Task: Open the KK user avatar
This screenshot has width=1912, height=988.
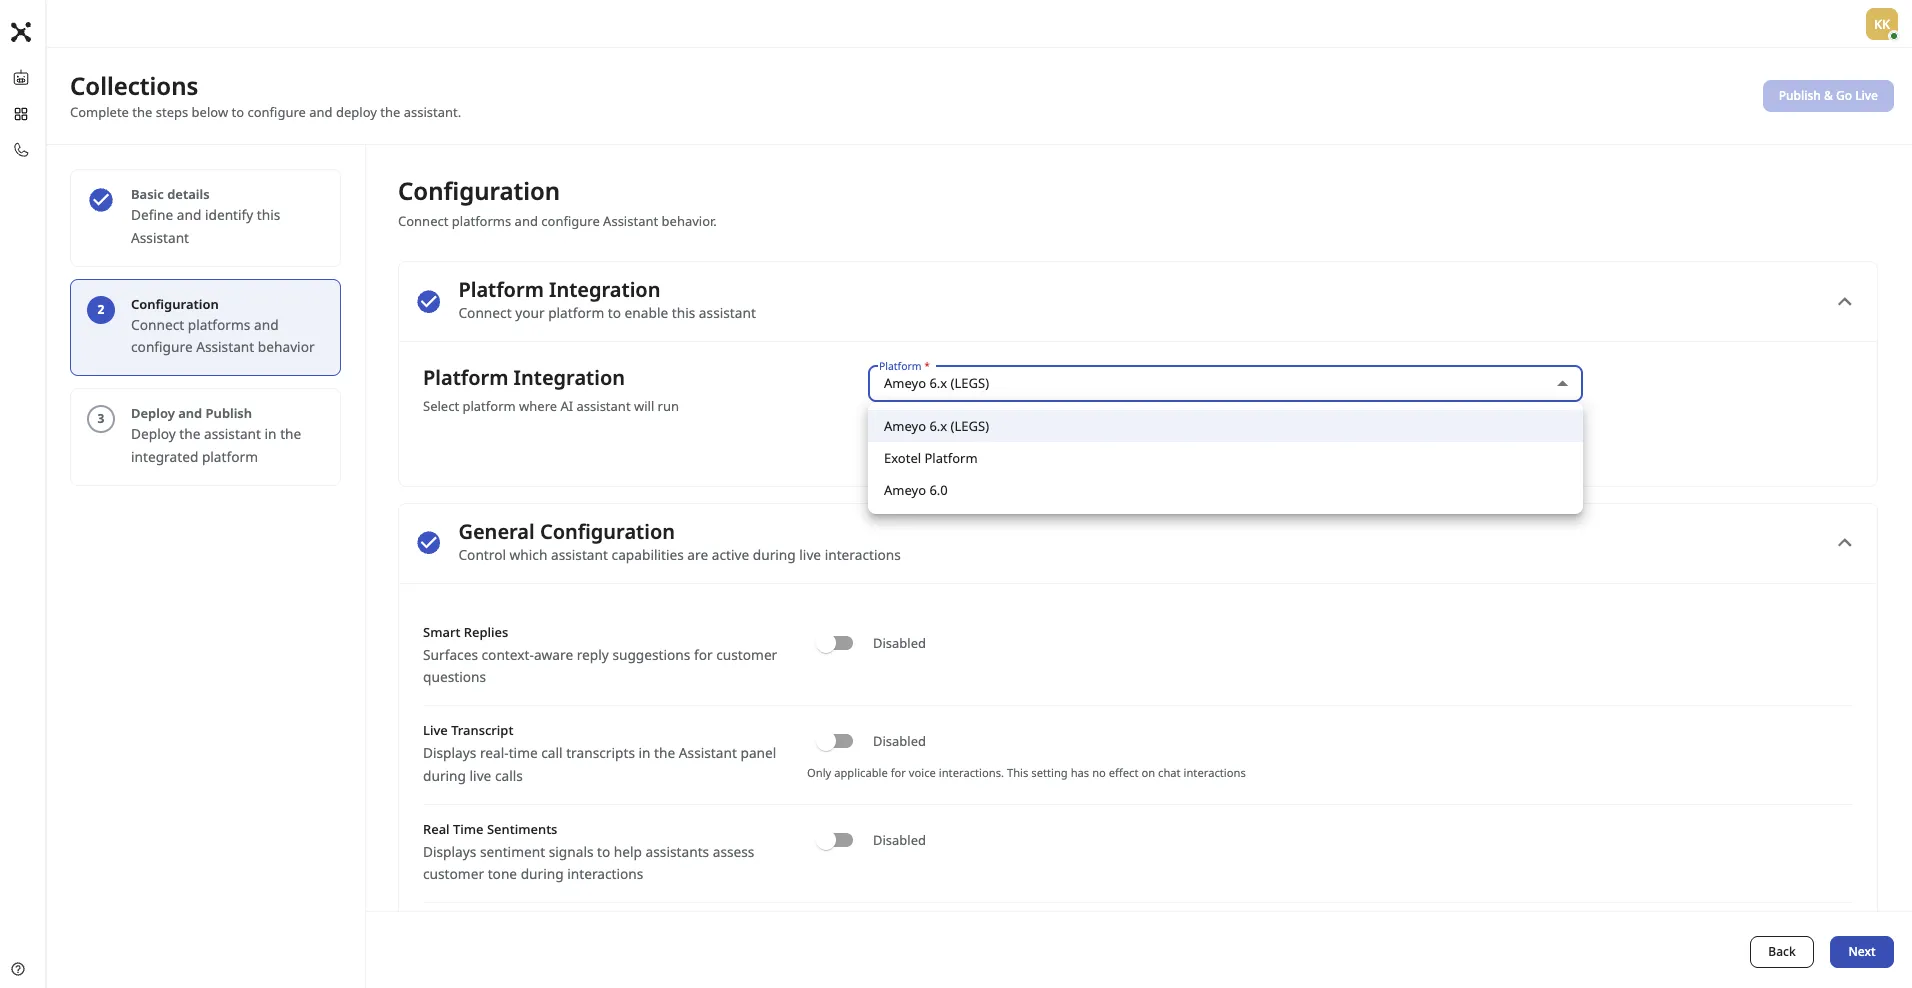Action: pos(1881,24)
